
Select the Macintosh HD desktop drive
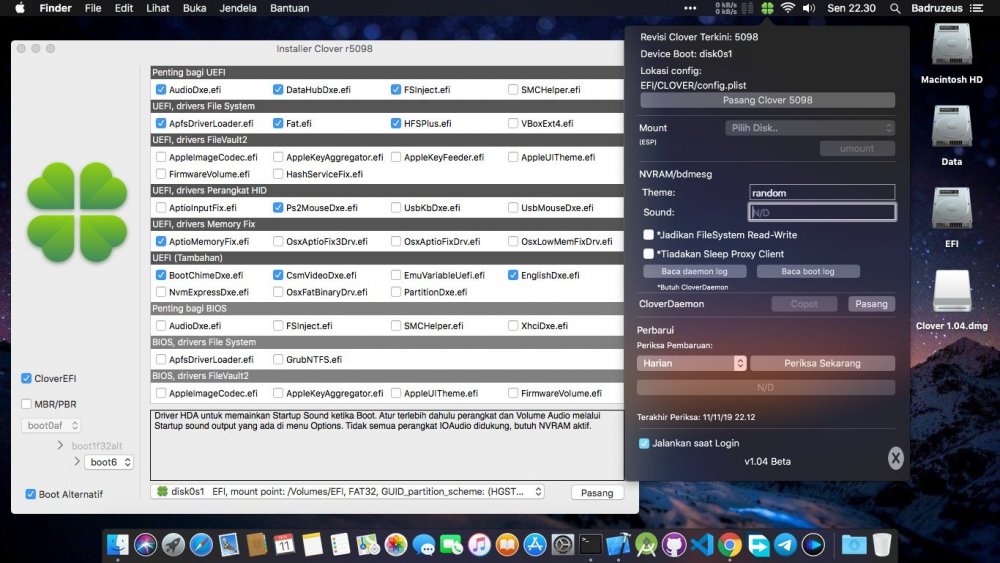pyautogui.click(x=951, y=54)
